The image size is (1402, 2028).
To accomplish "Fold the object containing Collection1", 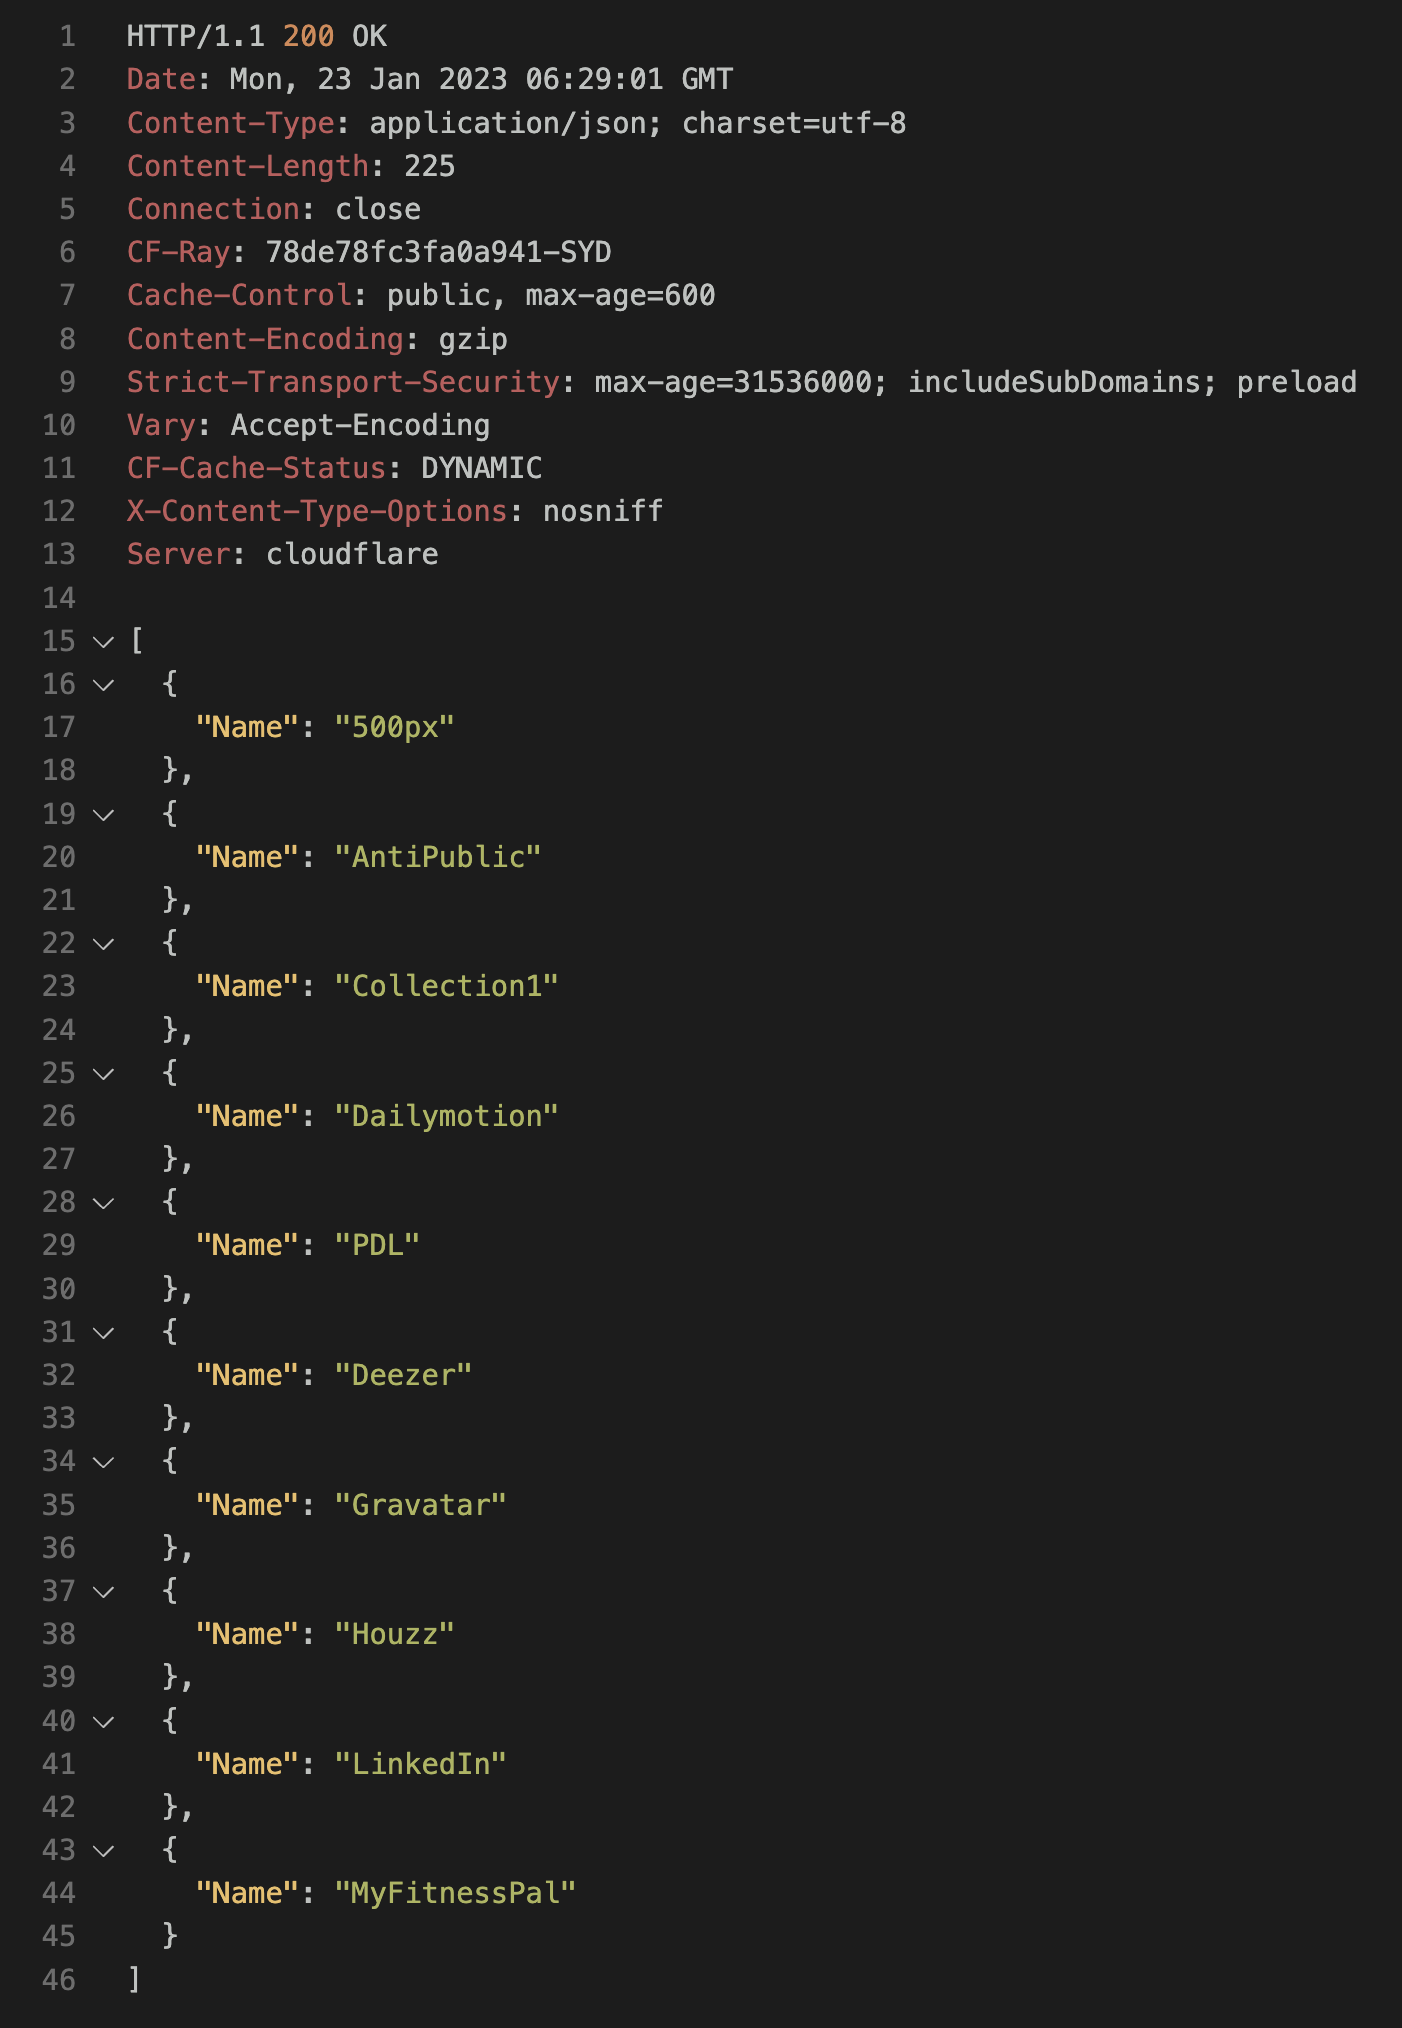I will pyautogui.click(x=103, y=944).
